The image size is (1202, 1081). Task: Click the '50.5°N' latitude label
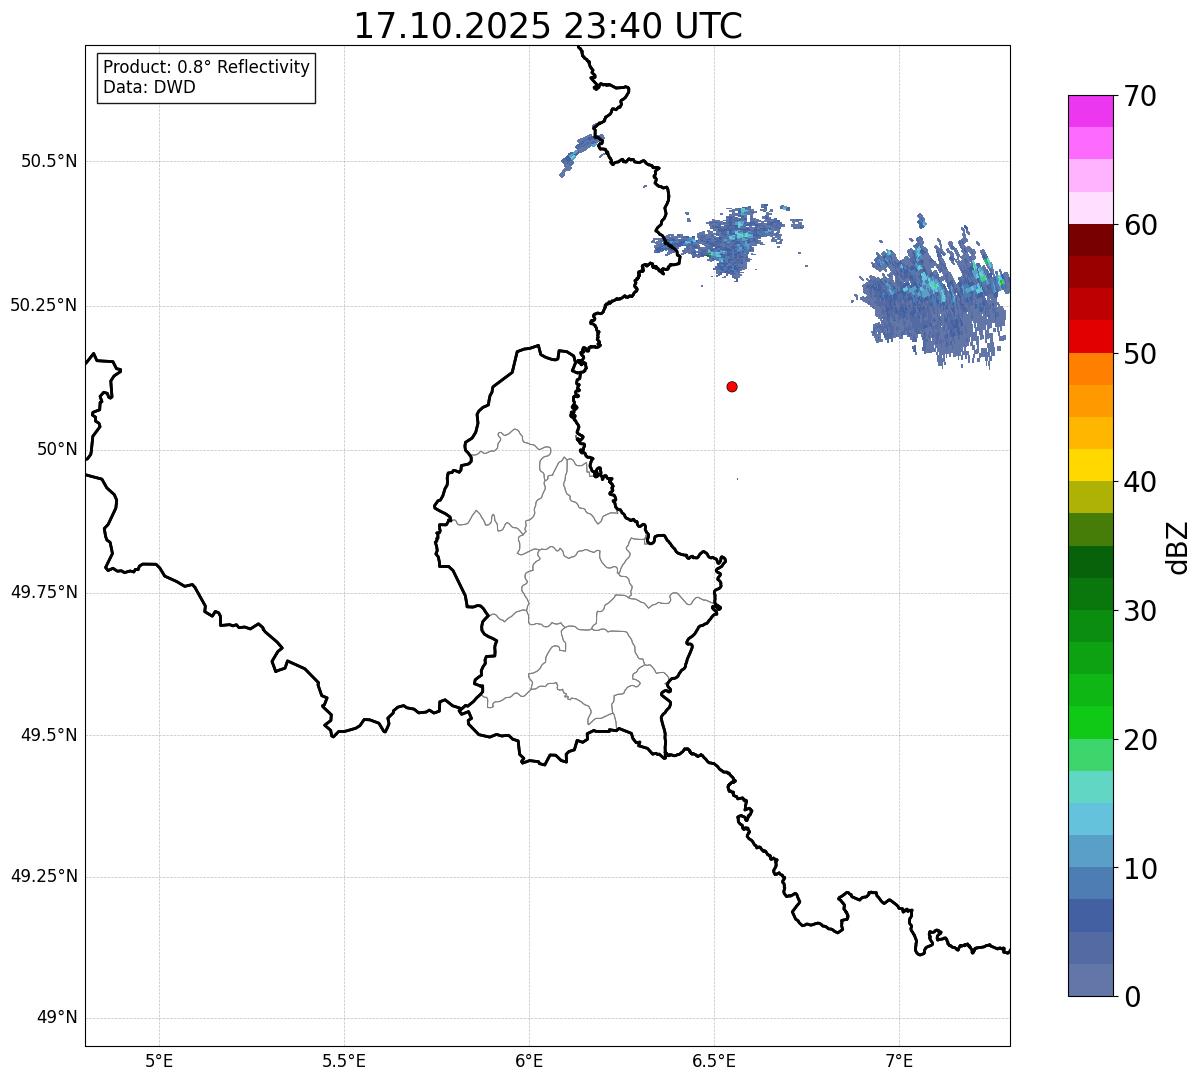click(x=49, y=161)
